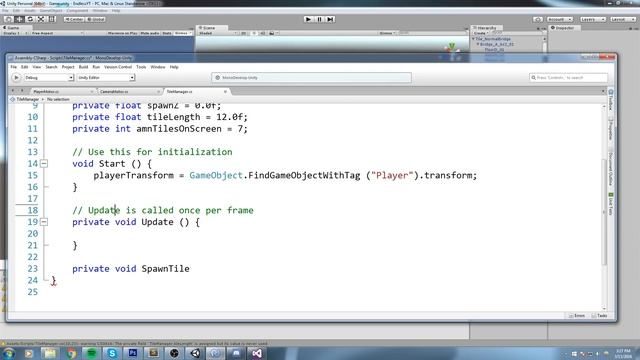
Task: Select Unity's Move tool in toolbar
Action: coord(19,19)
